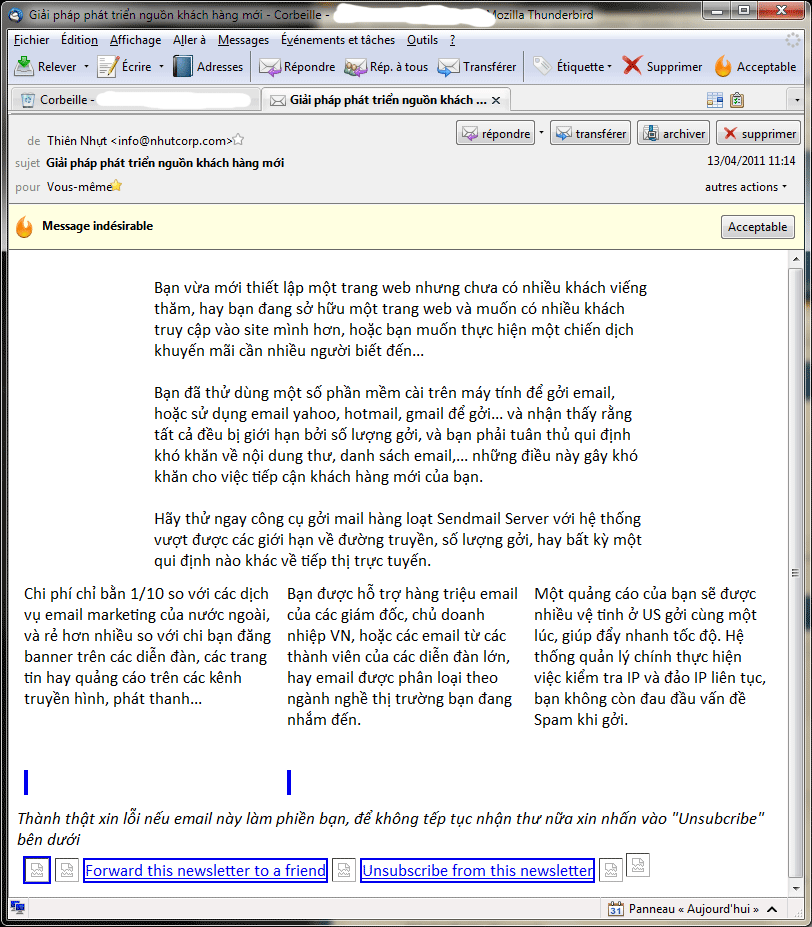Click the italic line starting "Thành thật xin lỗi"
This screenshot has width=812, height=927.
click(391, 829)
